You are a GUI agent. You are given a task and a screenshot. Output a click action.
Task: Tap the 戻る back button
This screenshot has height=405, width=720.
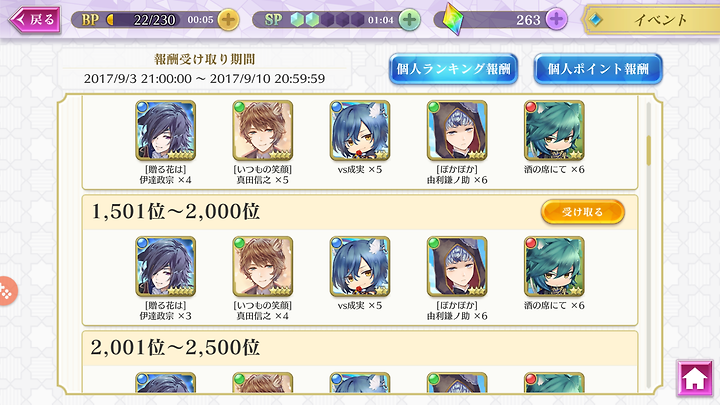35,20
